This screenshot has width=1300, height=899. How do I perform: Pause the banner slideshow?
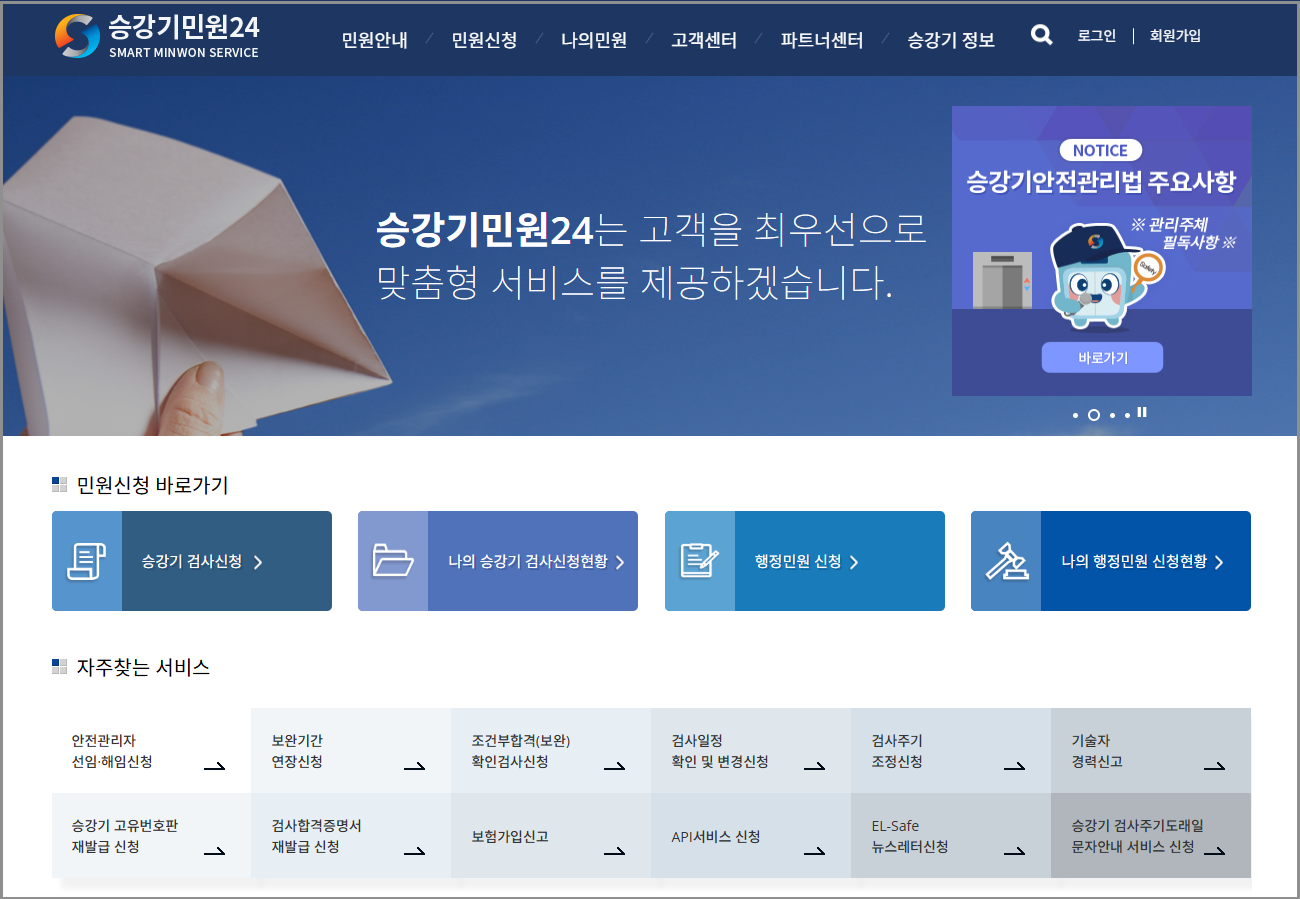[x=1142, y=412]
